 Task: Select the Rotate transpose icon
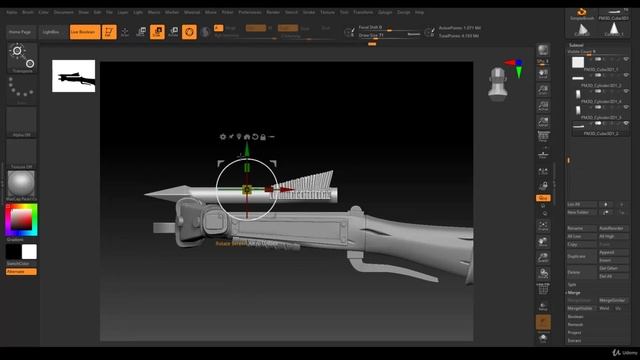click(x=173, y=32)
